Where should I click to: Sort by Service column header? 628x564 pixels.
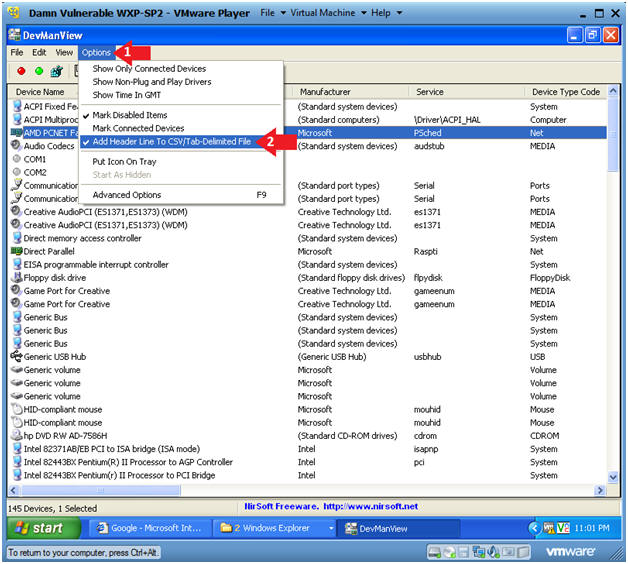(467, 92)
